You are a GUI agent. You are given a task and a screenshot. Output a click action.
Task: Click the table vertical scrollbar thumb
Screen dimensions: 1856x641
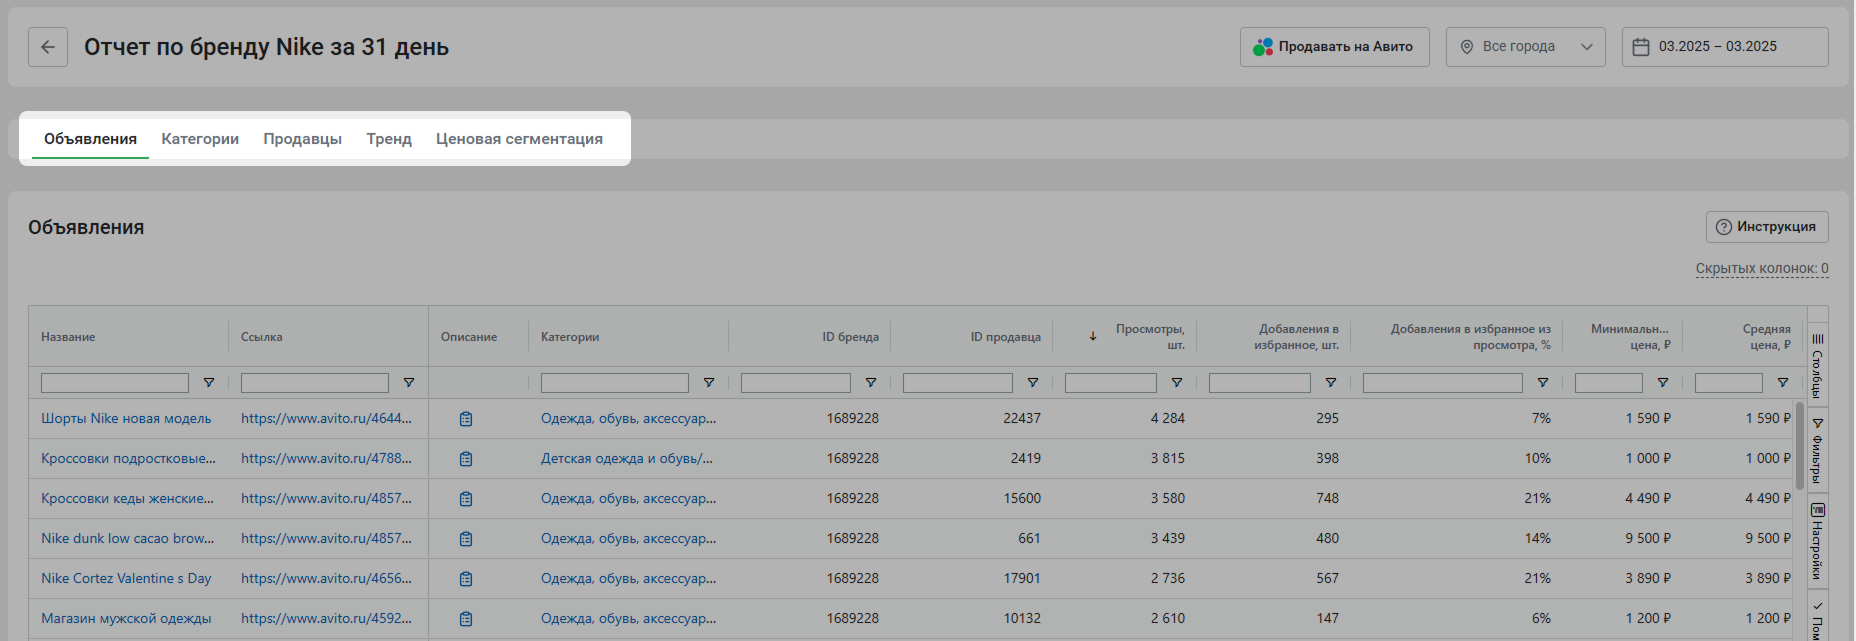(x=1800, y=445)
